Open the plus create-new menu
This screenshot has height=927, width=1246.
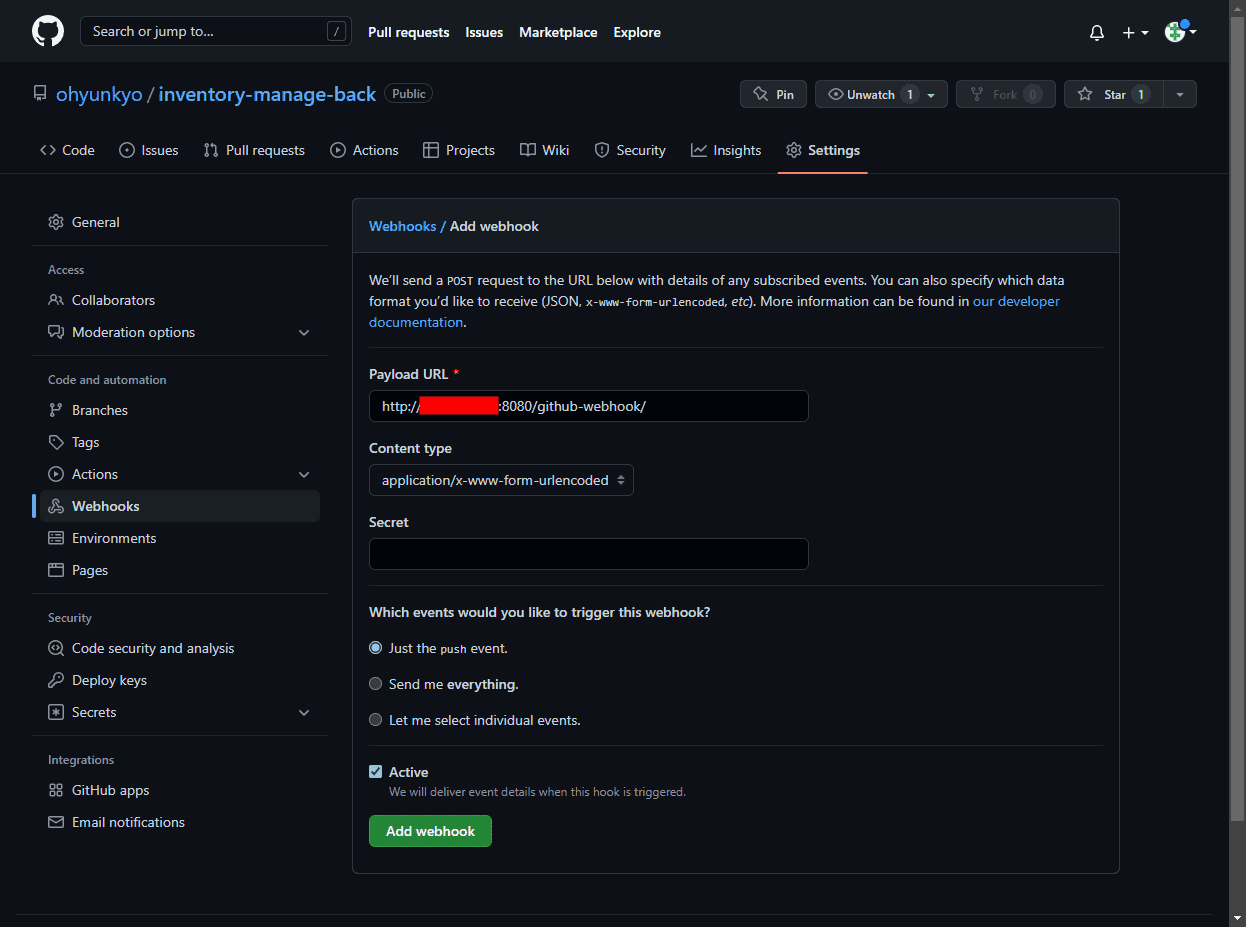pos(1135,32)
